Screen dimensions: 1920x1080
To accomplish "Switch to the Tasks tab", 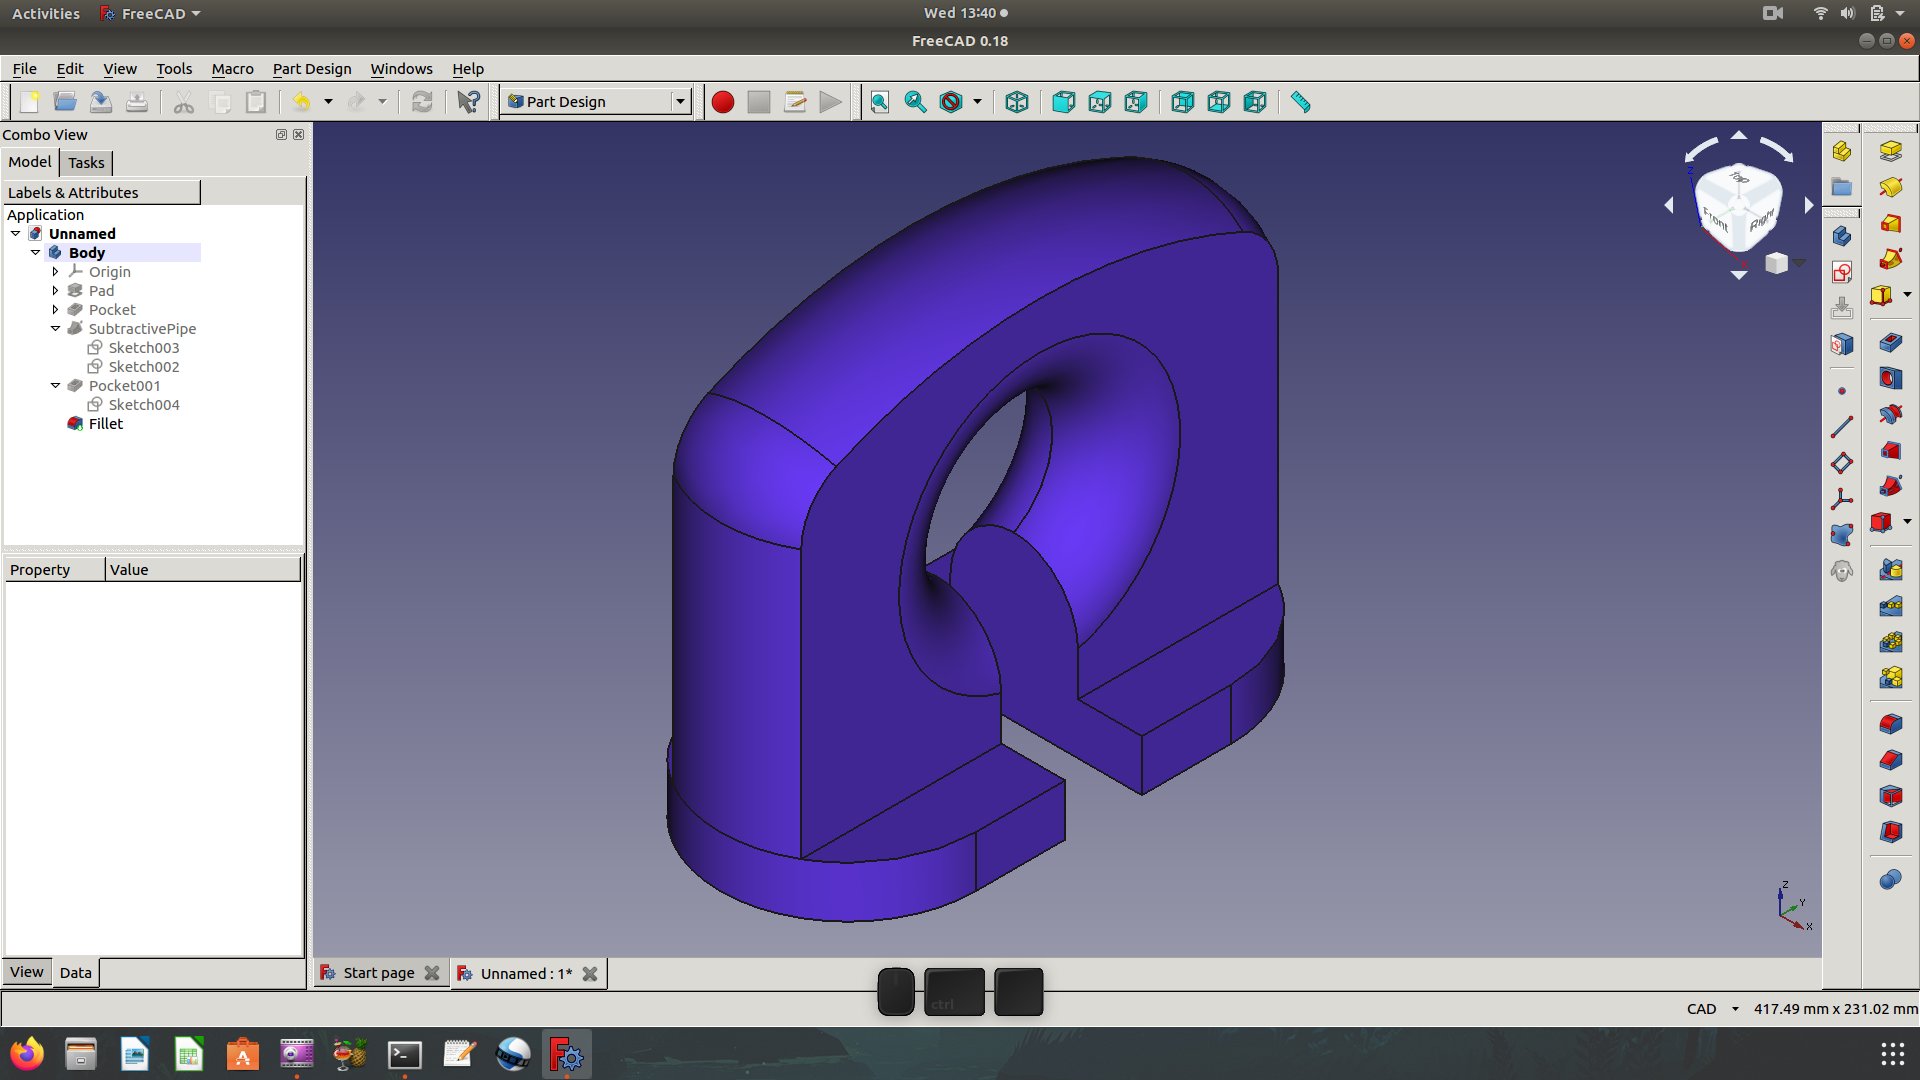I will pyautogui.click(x=84, y=161).
